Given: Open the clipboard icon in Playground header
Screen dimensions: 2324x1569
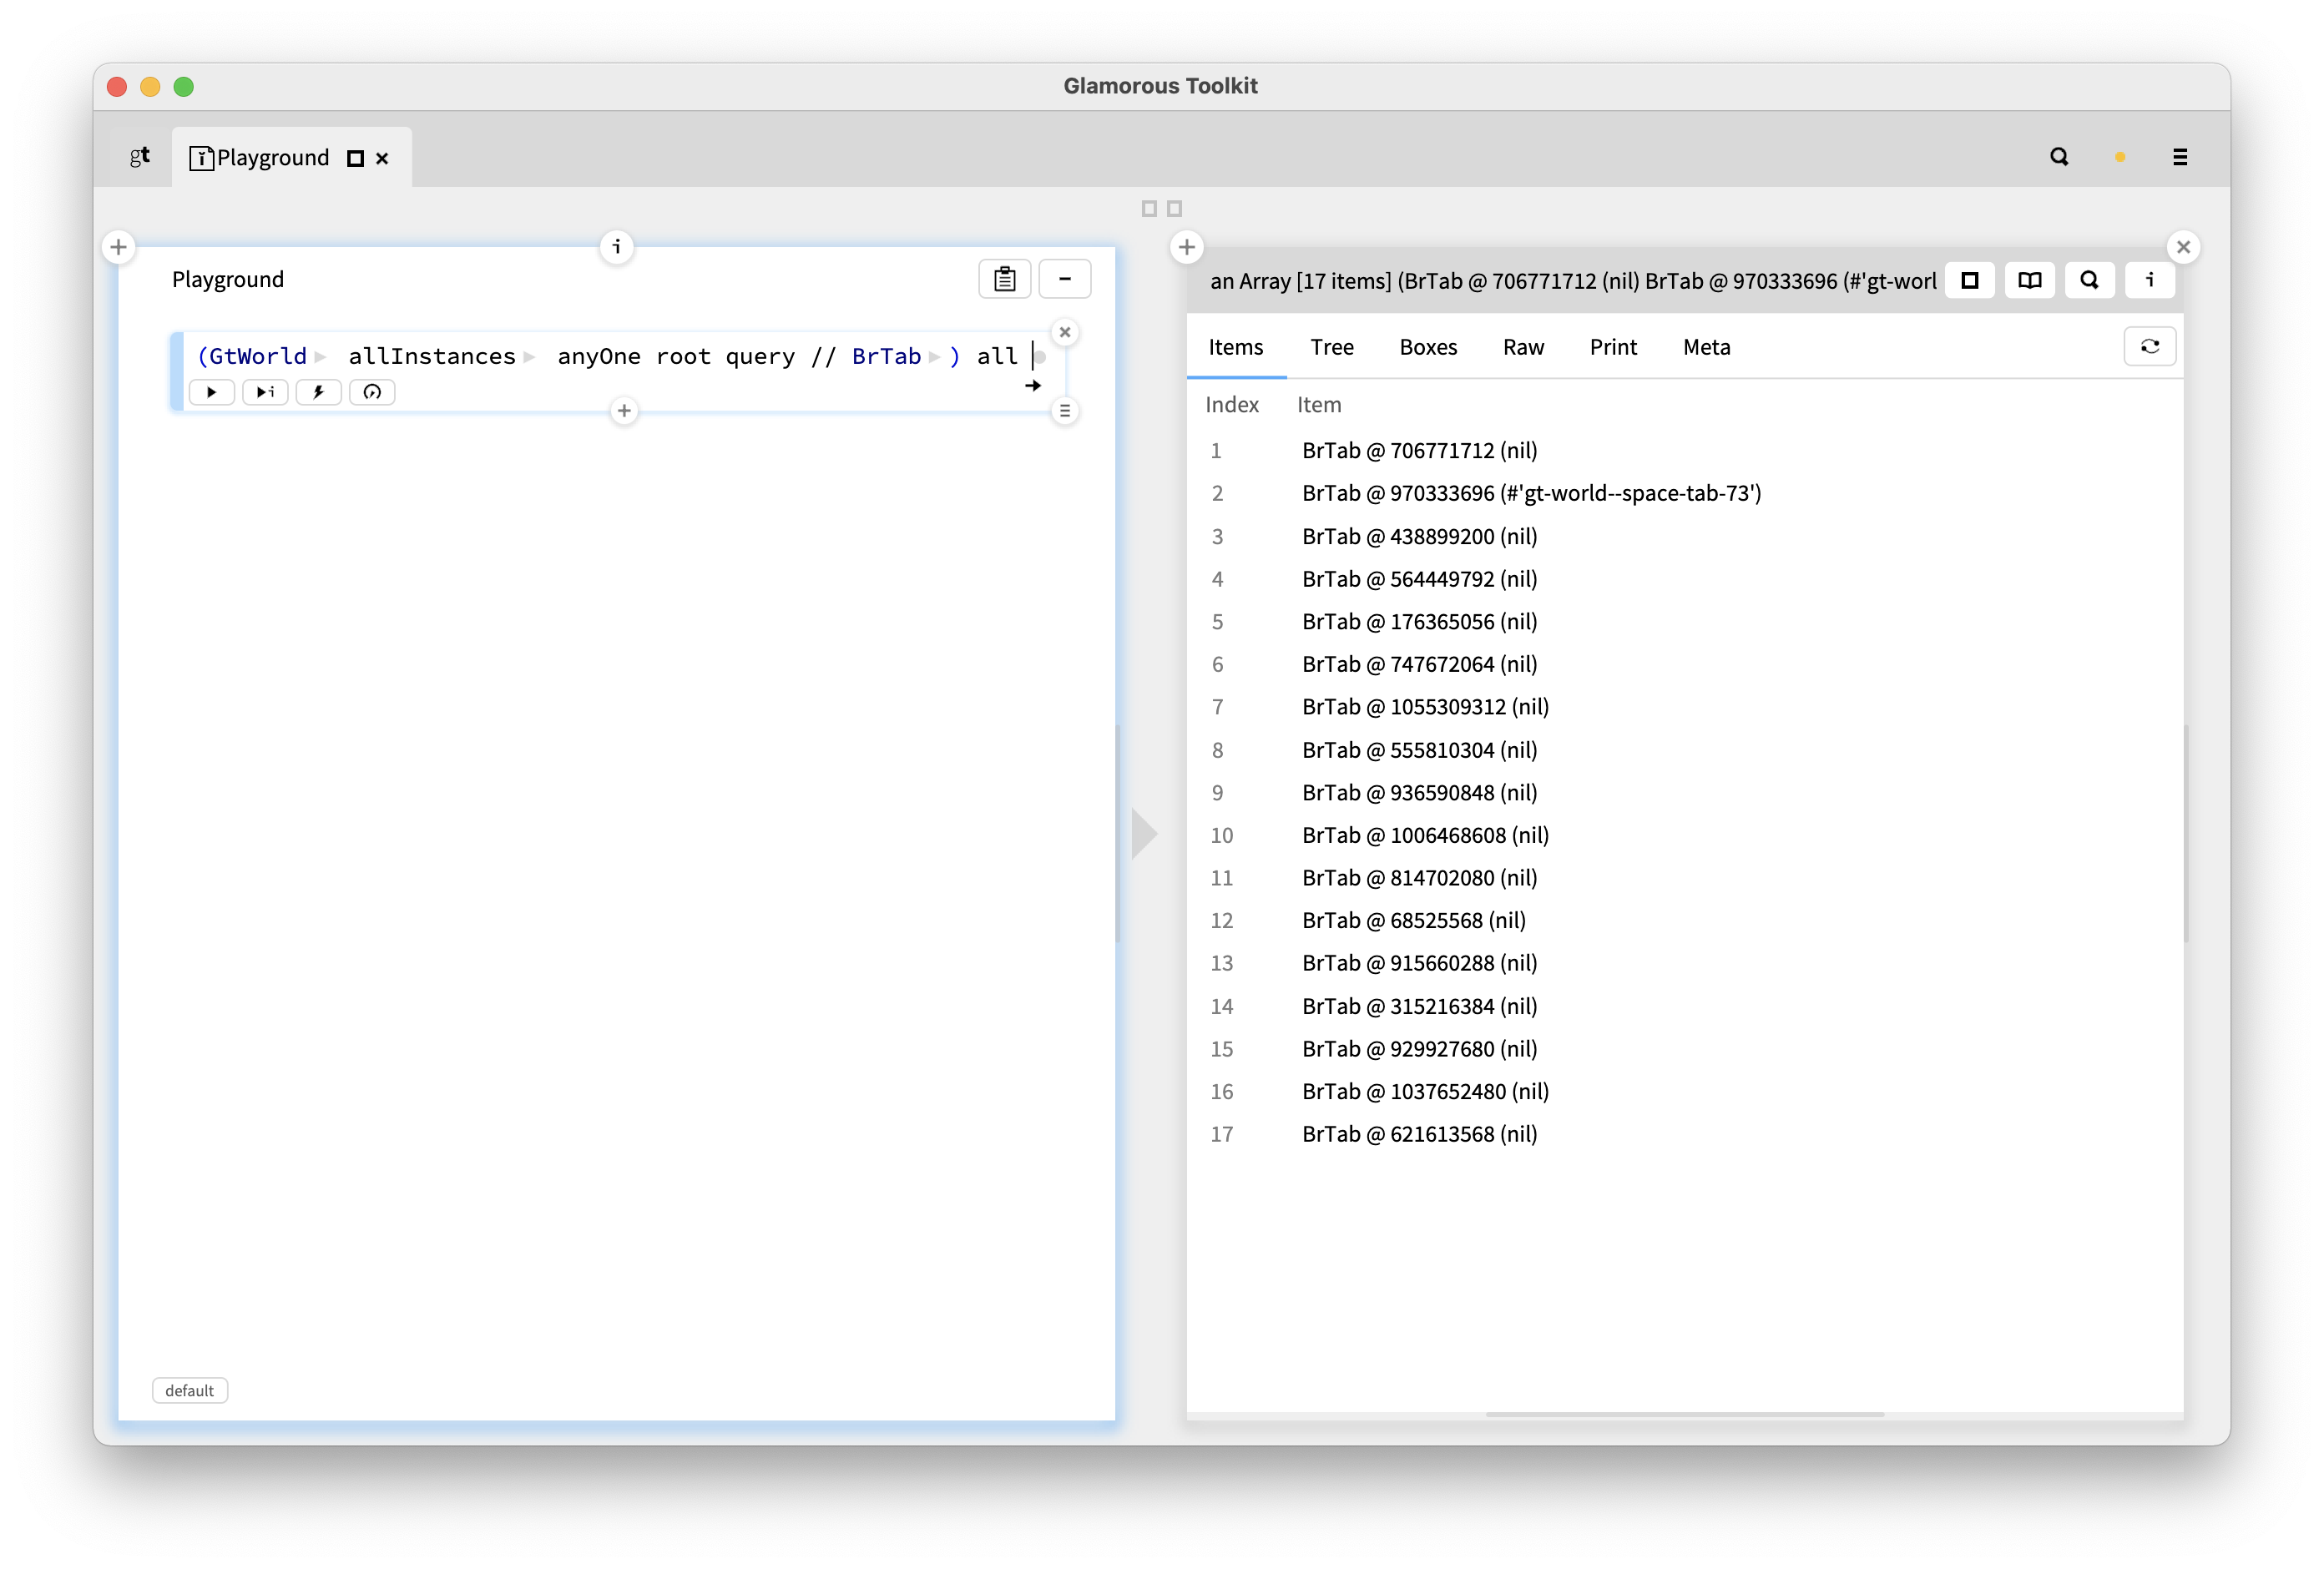Looking at the screenshot, I should pyautogui.click(x=1004, y=279).
